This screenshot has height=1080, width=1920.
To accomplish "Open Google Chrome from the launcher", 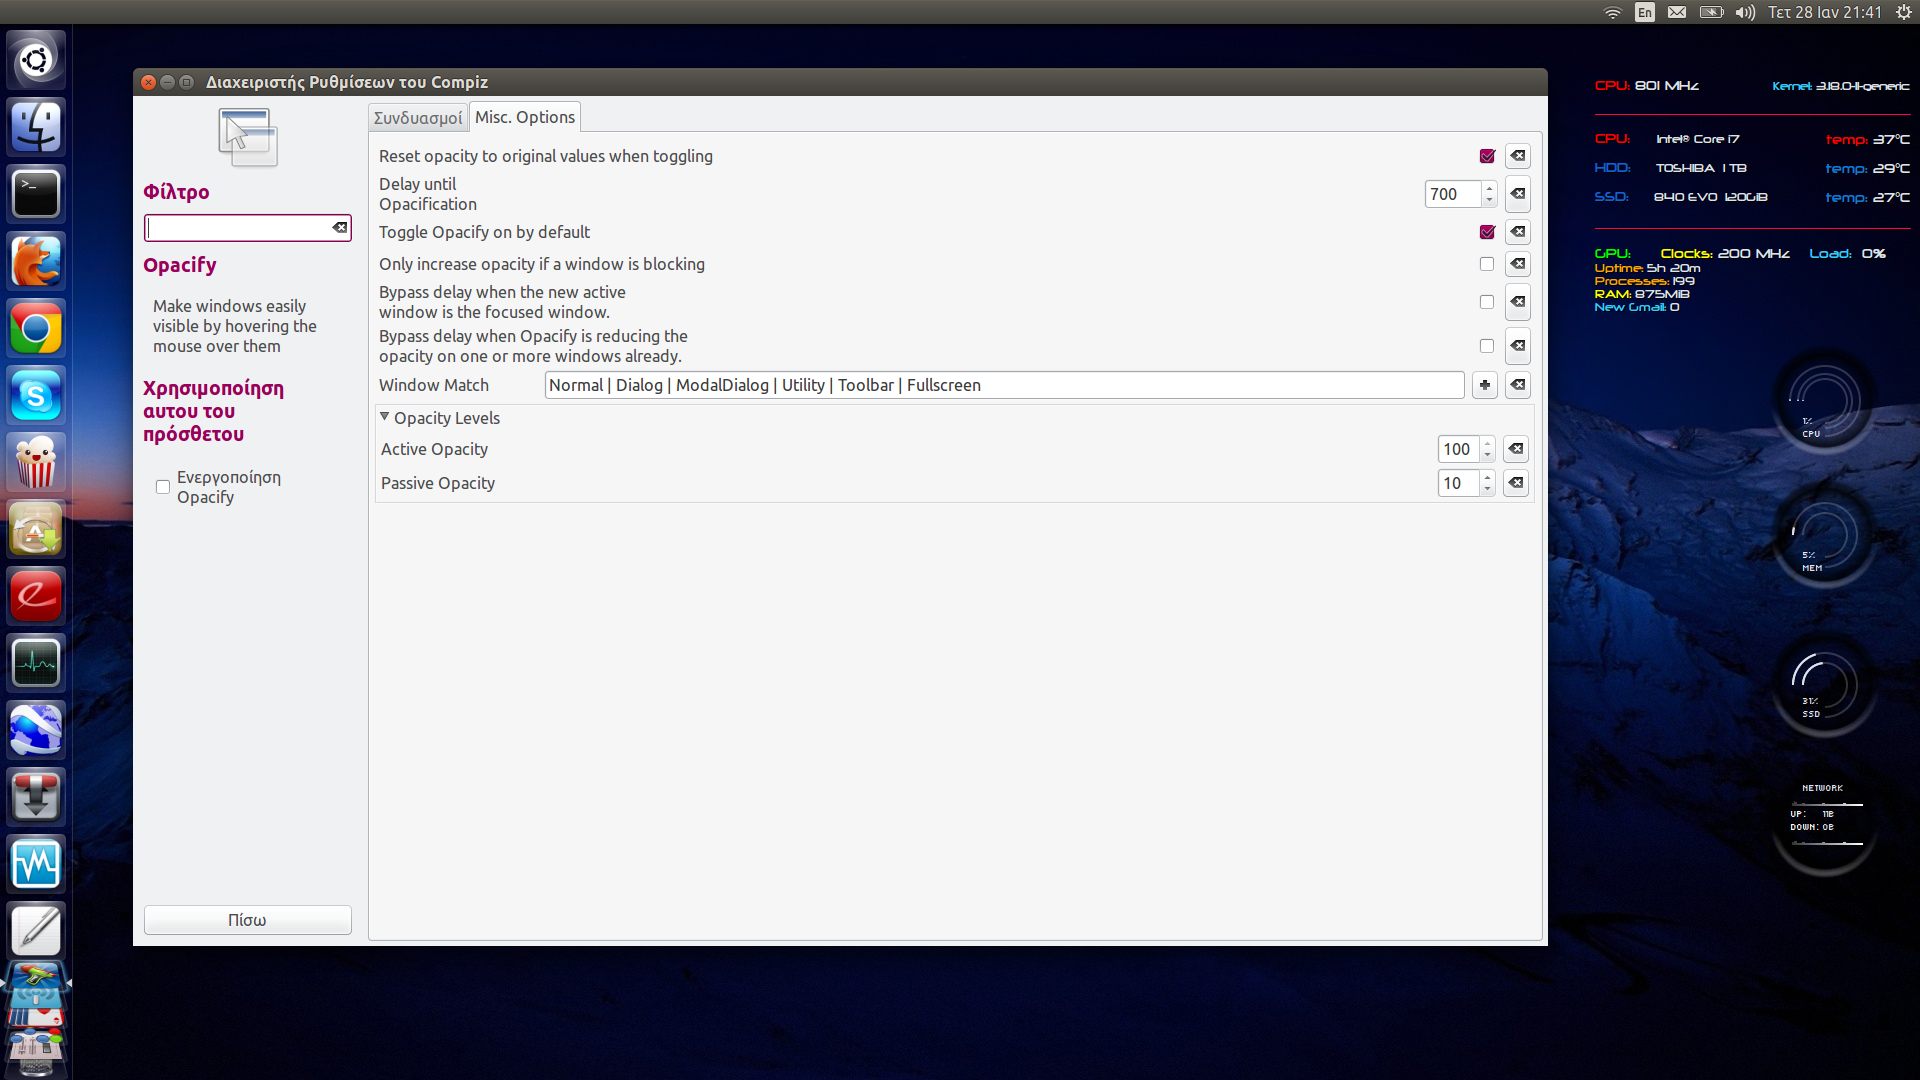I will [x=36, y=329].
